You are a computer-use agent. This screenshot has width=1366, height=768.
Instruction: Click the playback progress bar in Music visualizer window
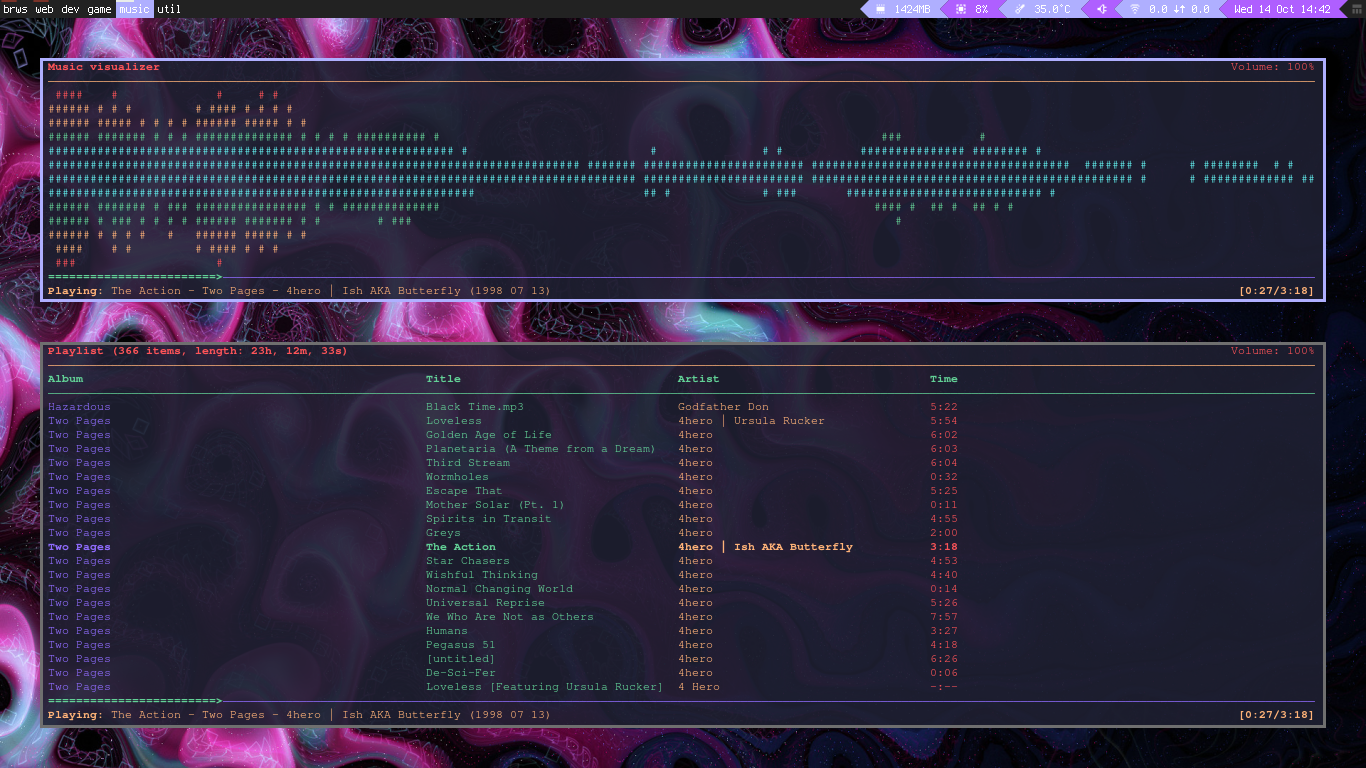(x=681, y=277)
